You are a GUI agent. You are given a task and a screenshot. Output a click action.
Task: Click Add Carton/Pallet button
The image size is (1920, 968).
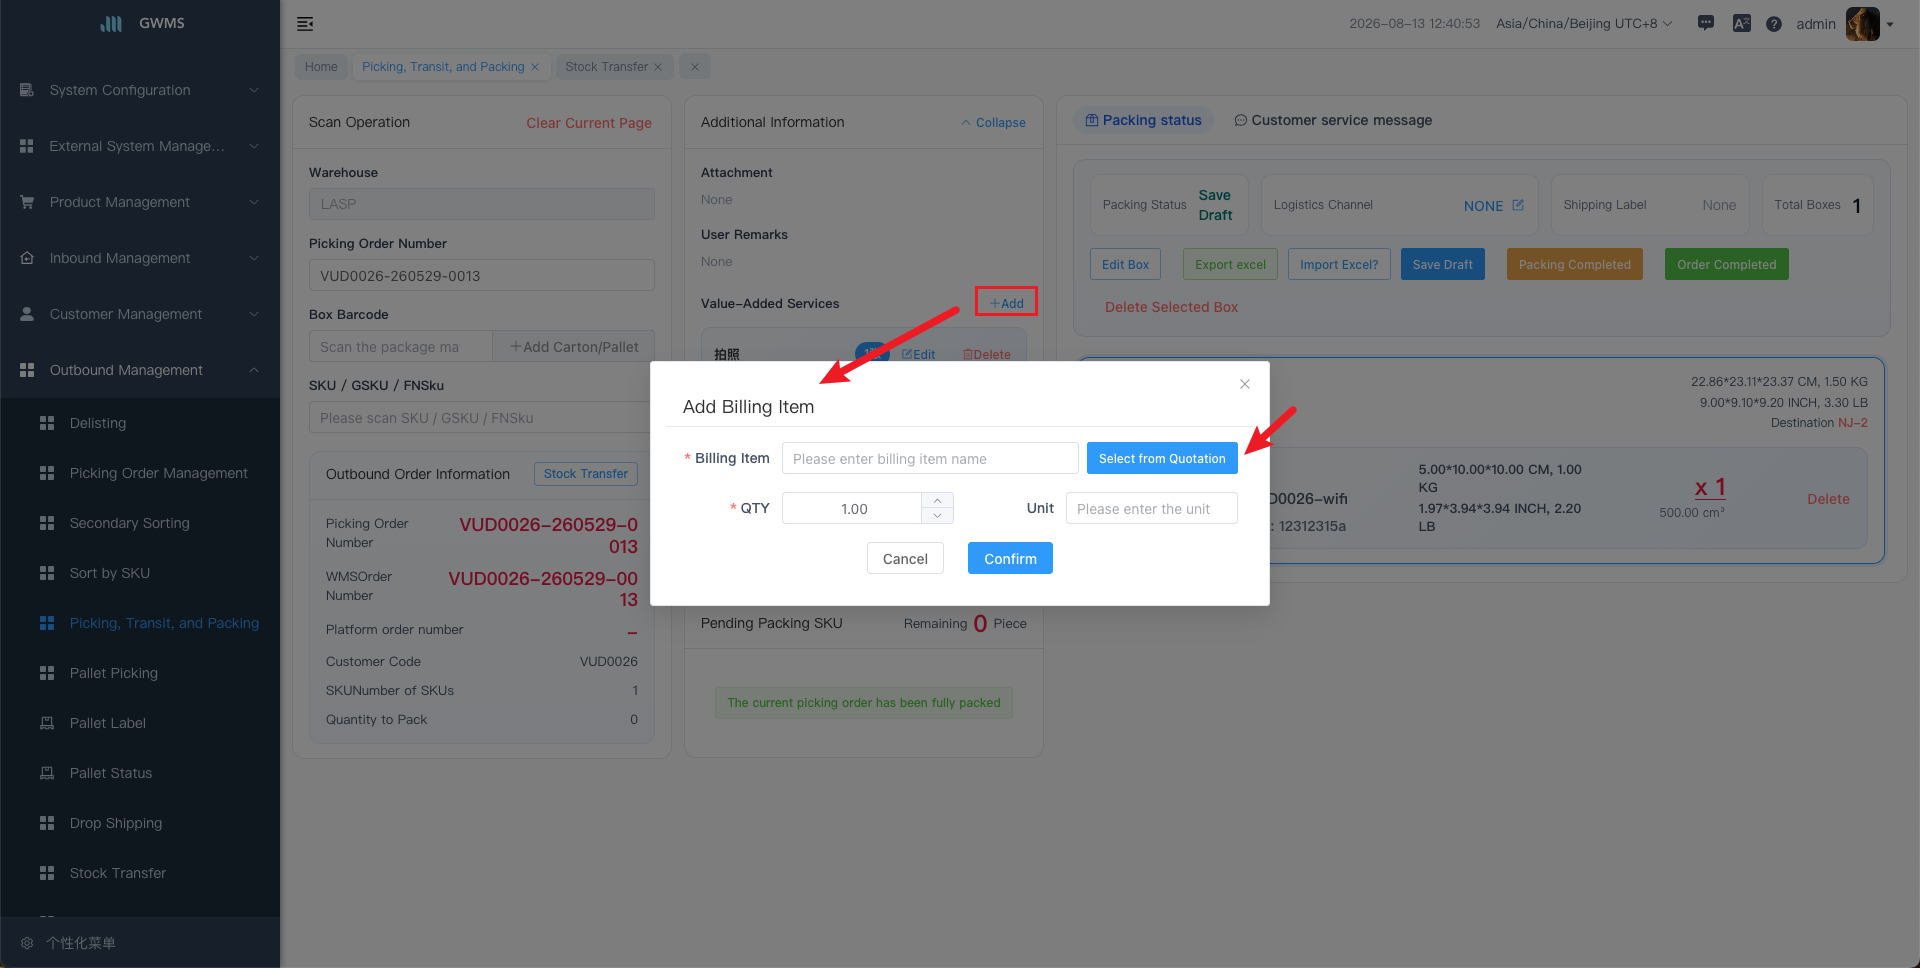[x=574, y=347]
